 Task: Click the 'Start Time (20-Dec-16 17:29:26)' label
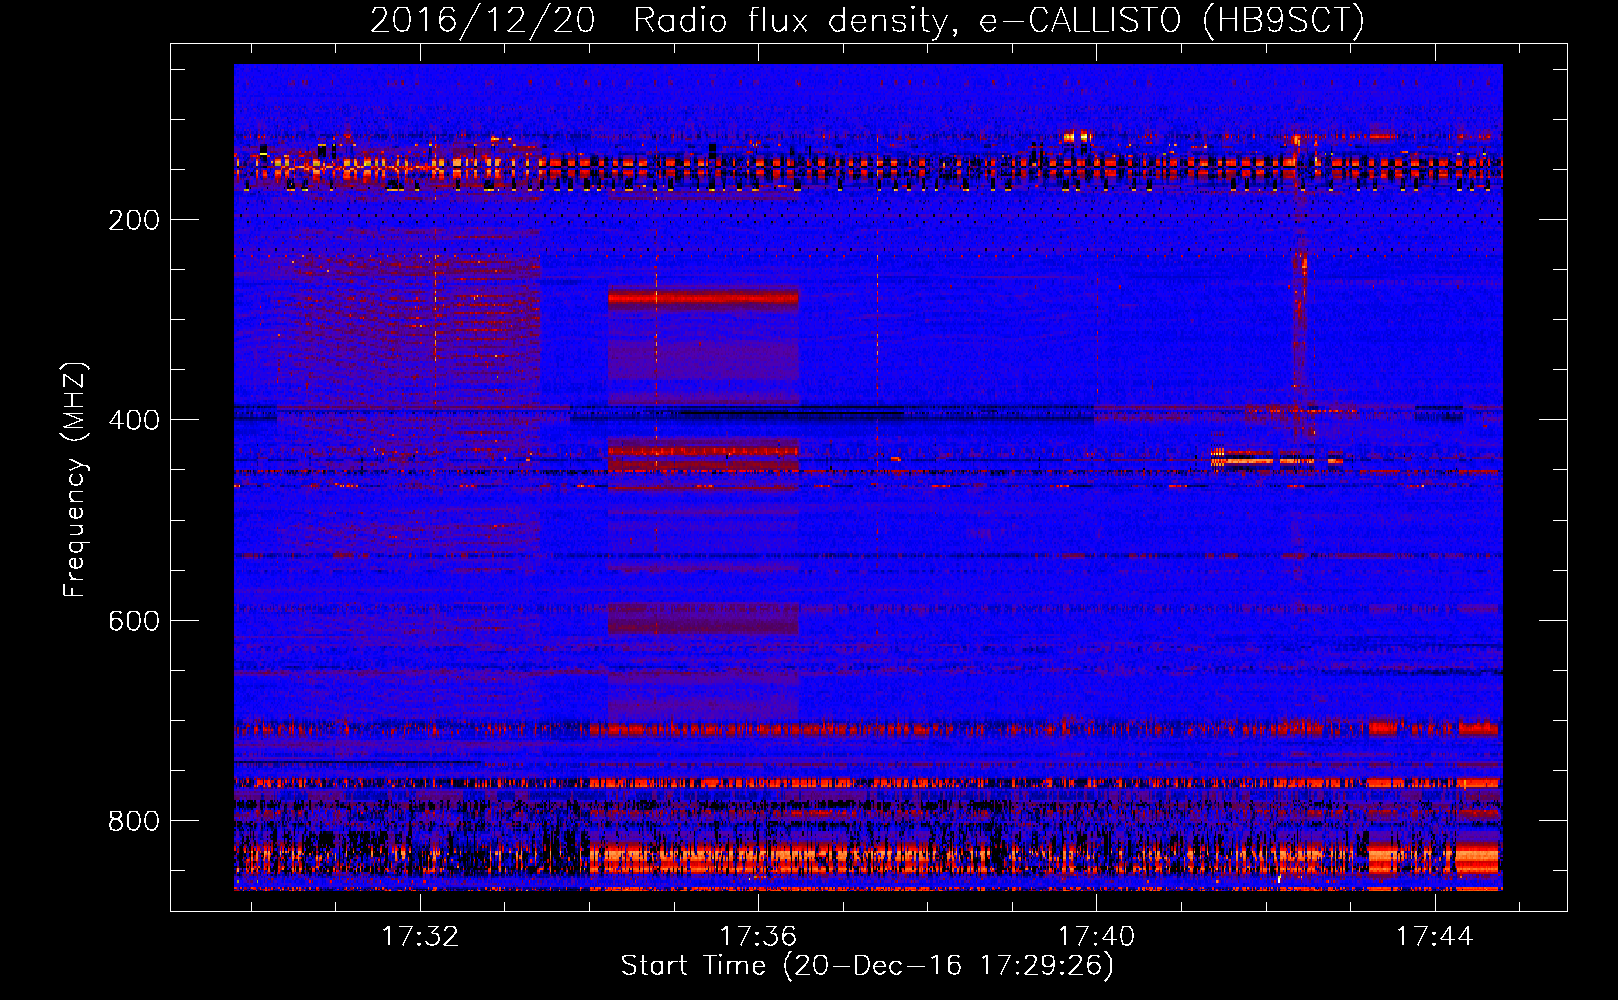tap(867, 966)
